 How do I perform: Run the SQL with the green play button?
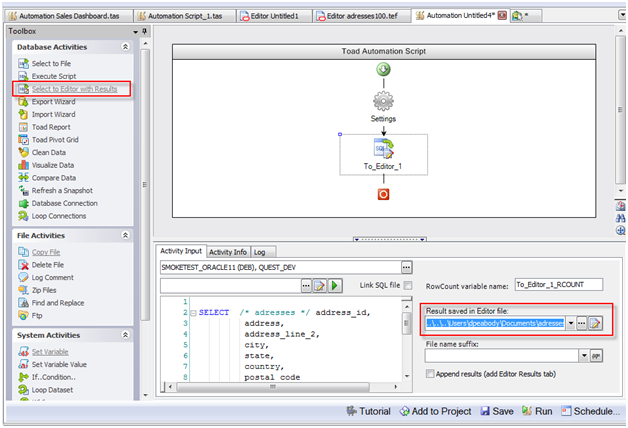click(335, 286)
